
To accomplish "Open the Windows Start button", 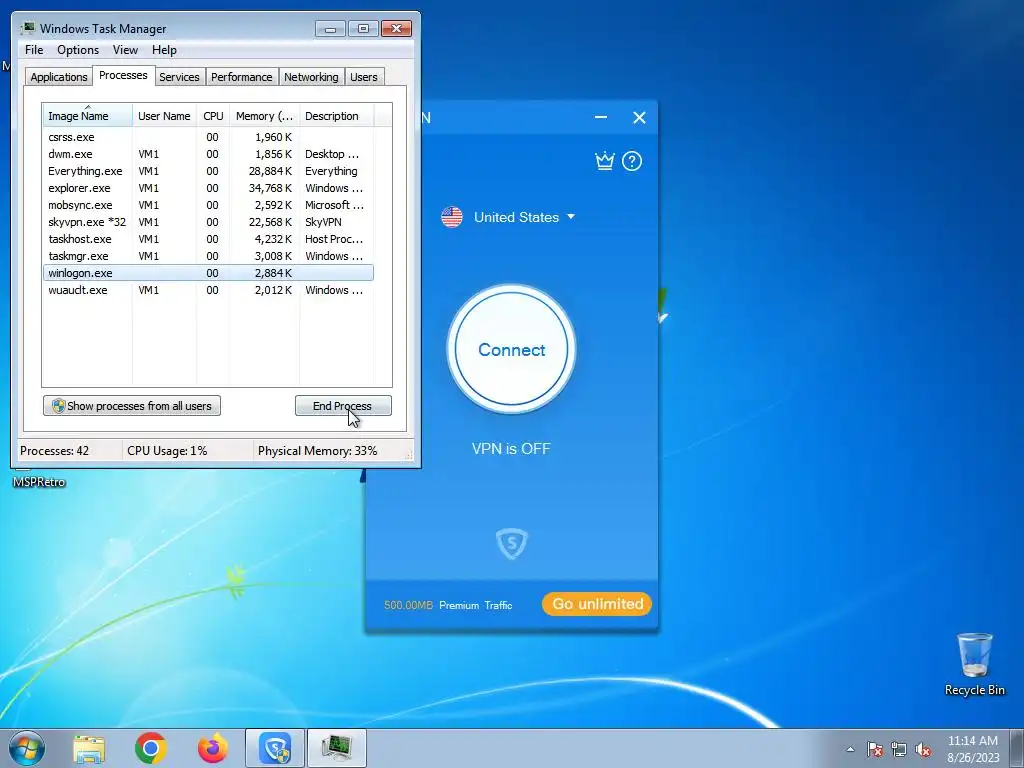I will click(x=27, y=748).
